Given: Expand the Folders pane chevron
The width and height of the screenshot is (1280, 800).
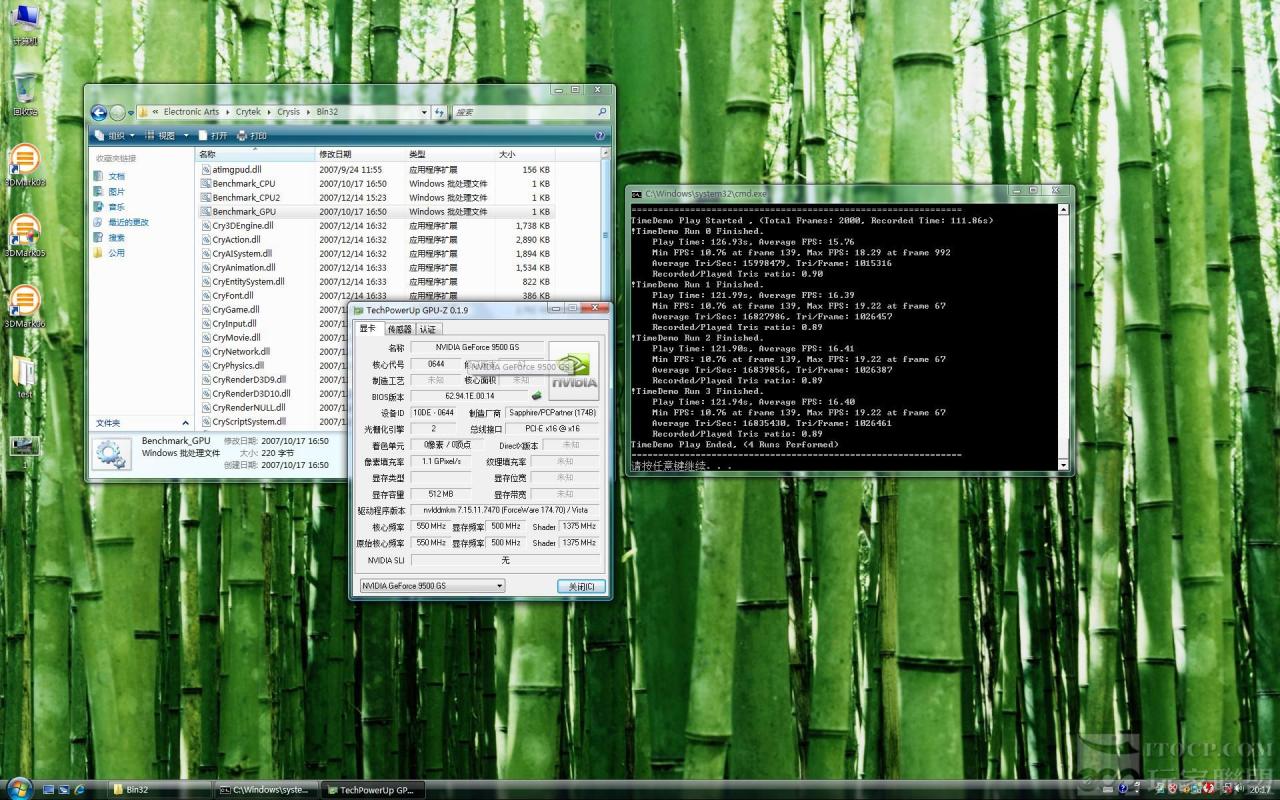Looking at the screenshot, I should [185, 423].
